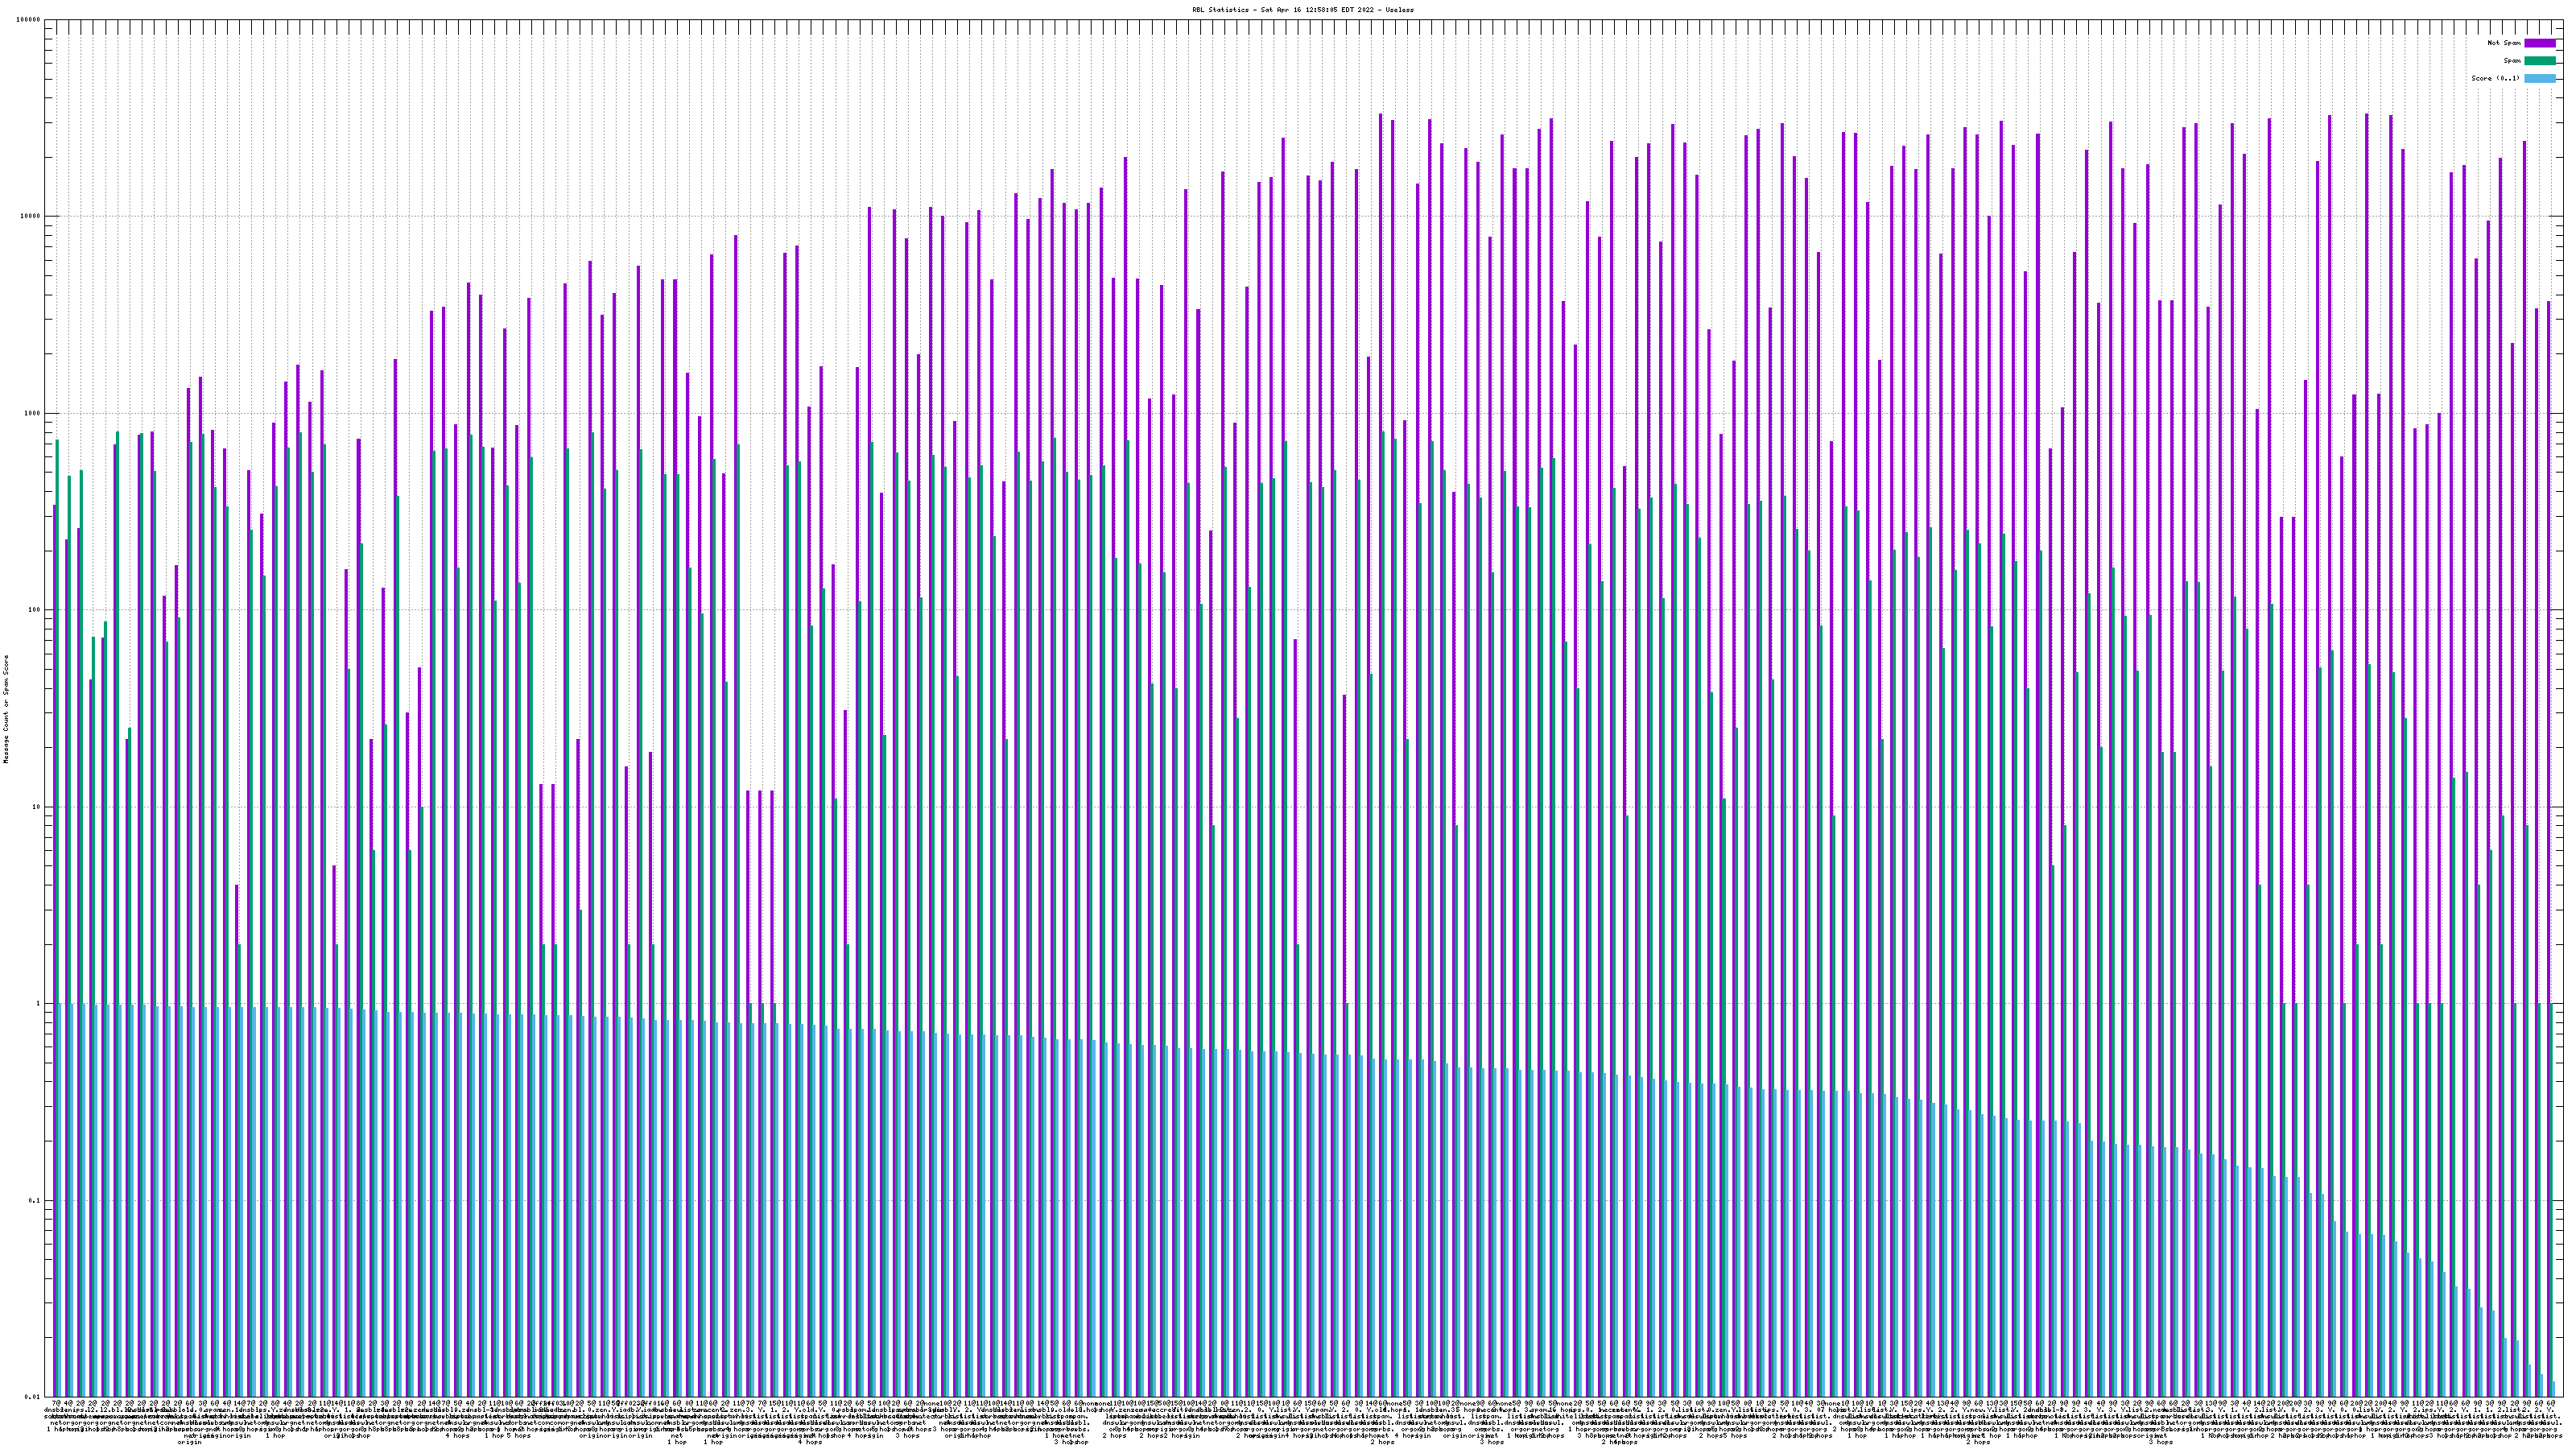Click the 100000 y-axis tick label
Viewport: 2576px width, 1449px height.
click(x=29, y=20)
